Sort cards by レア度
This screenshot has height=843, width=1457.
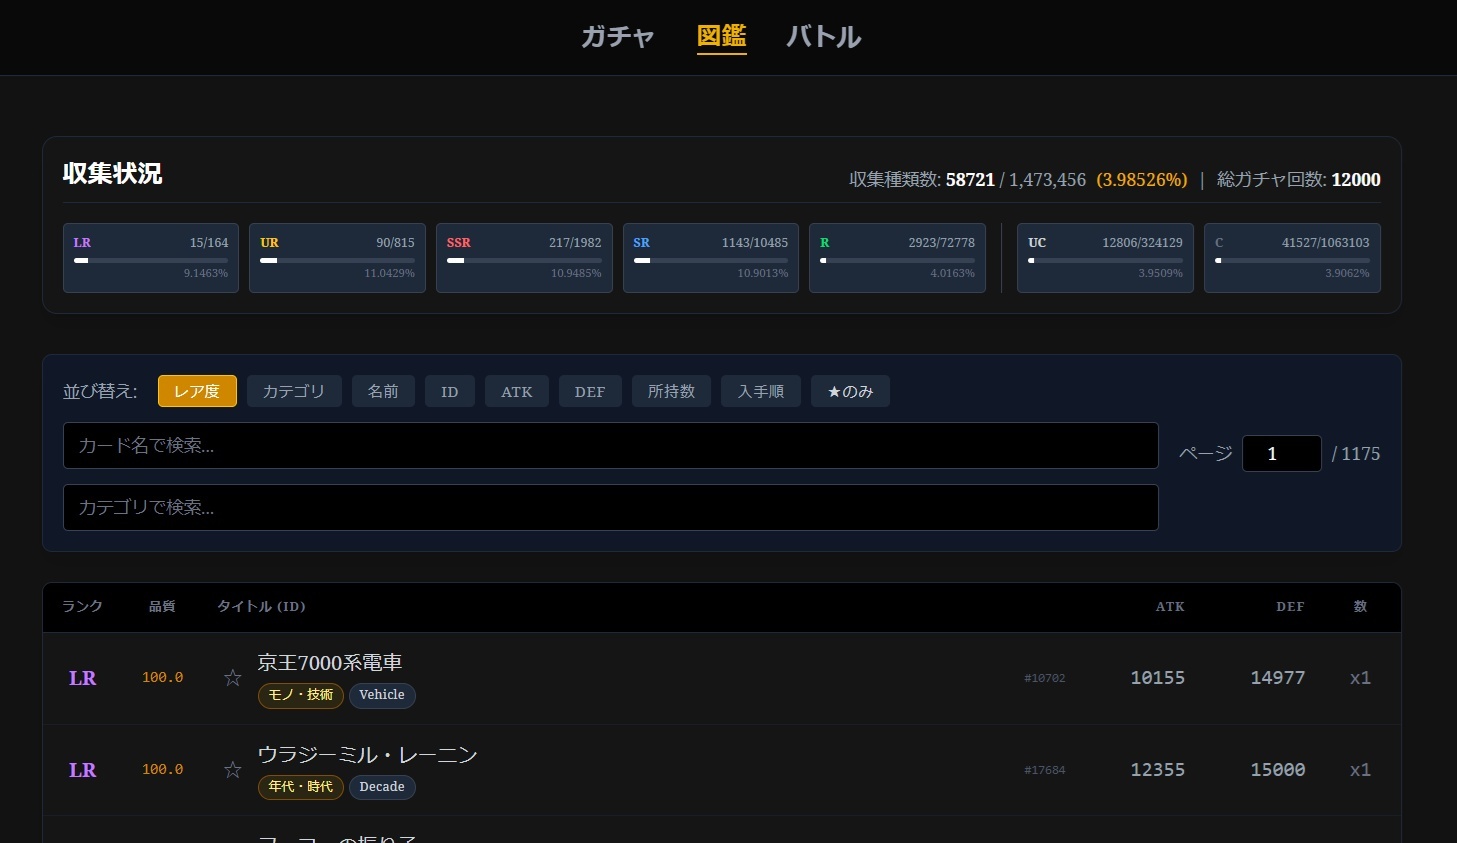(197, 391)
